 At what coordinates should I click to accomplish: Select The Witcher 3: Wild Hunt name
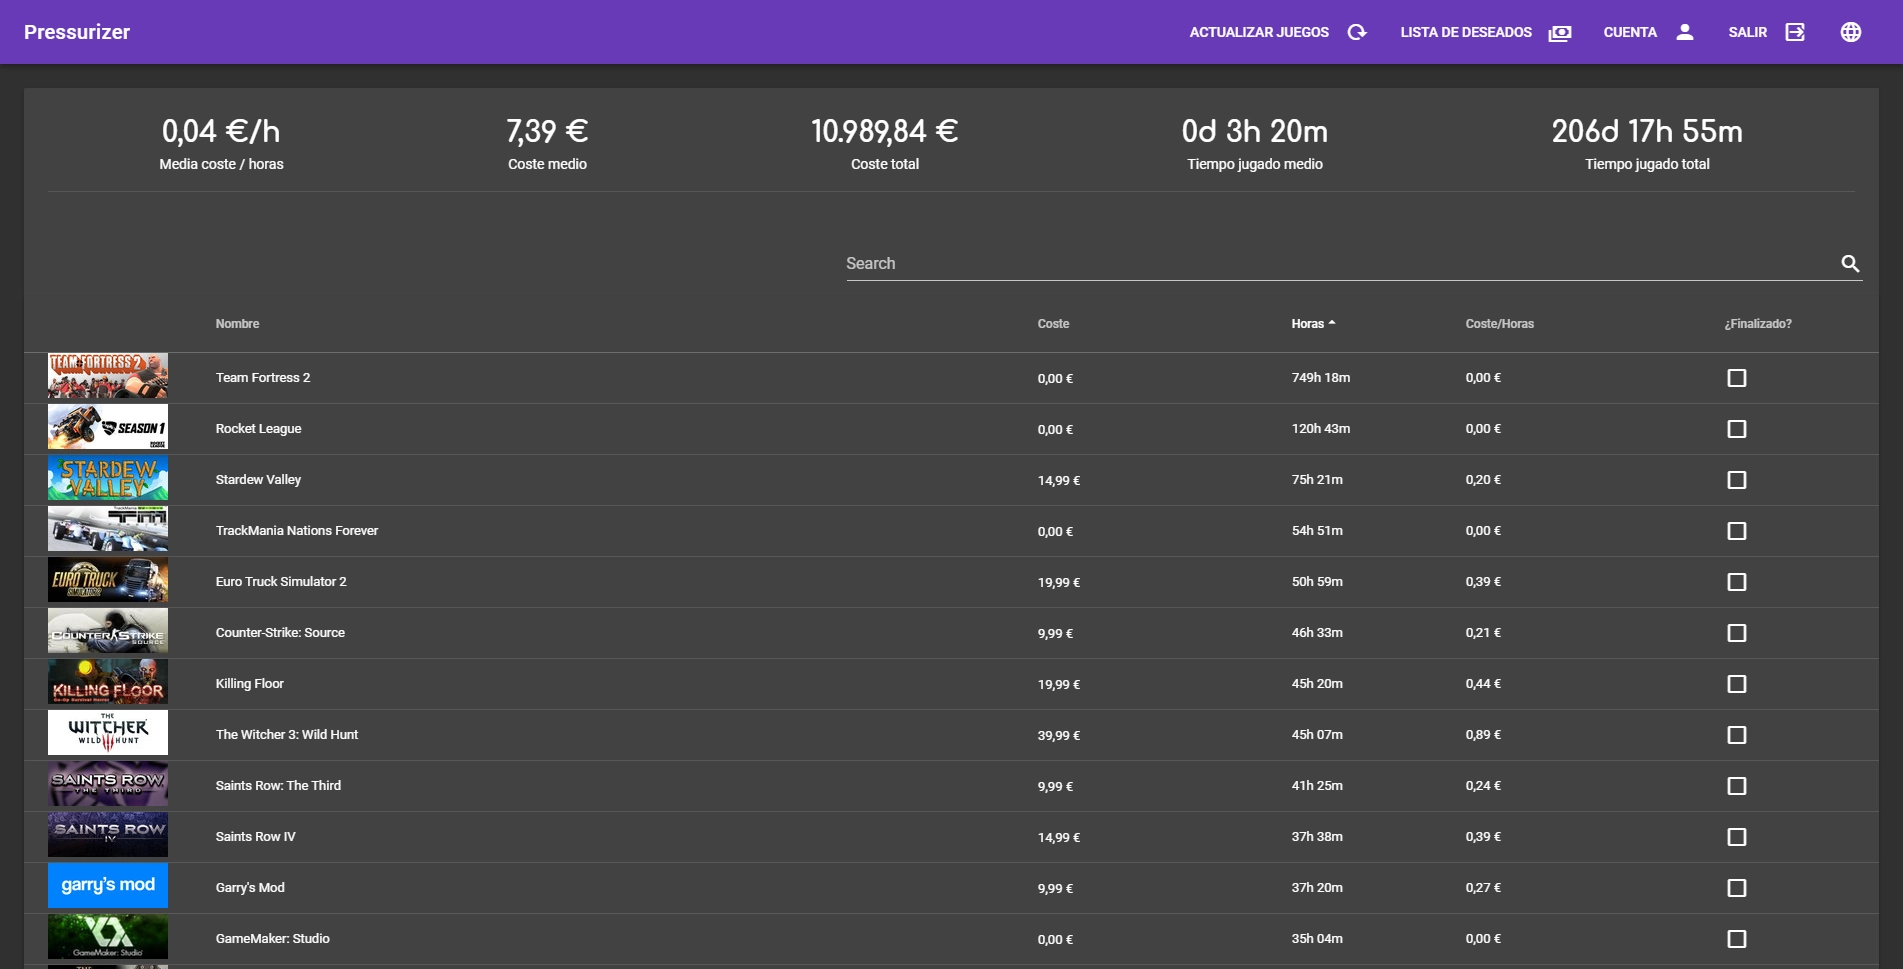(x=287, y=735)
